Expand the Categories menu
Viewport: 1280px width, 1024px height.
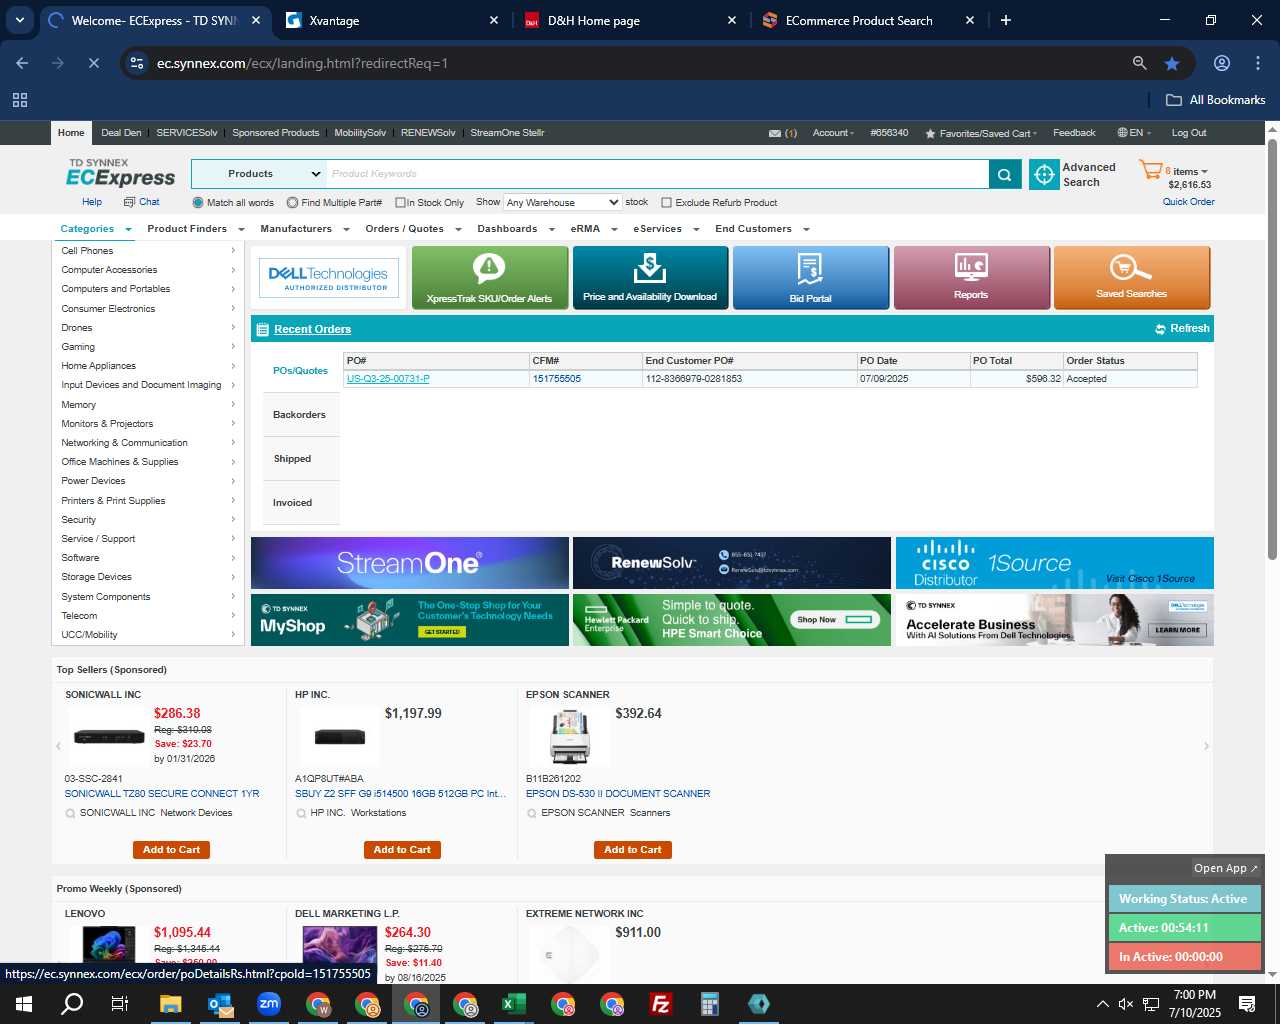coord(96,229)
